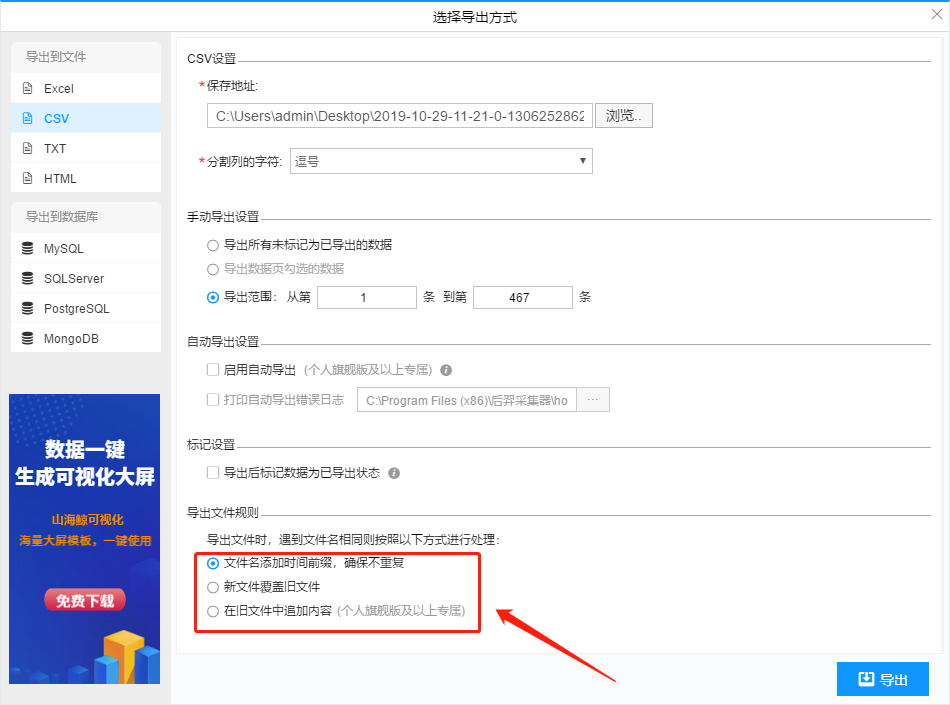950x705 pixels.
Task: Click the TXT file icon in sidebar
Action: coord(27,148)
